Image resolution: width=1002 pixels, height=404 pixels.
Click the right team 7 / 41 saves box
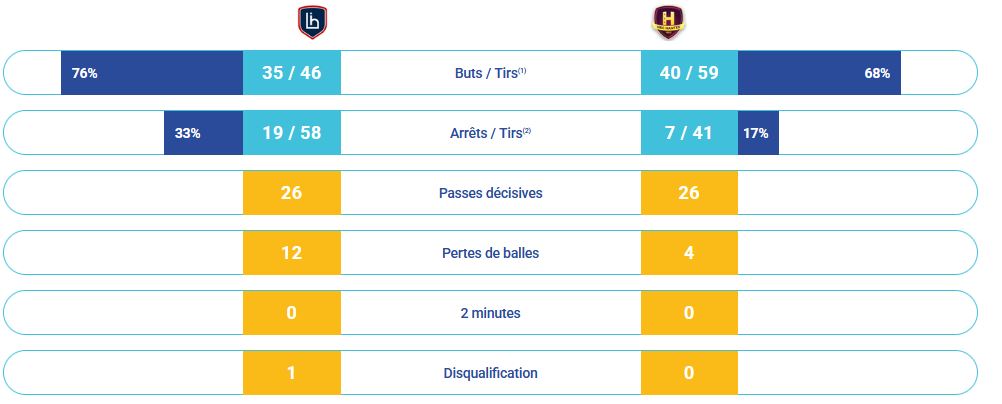(689, 133)
